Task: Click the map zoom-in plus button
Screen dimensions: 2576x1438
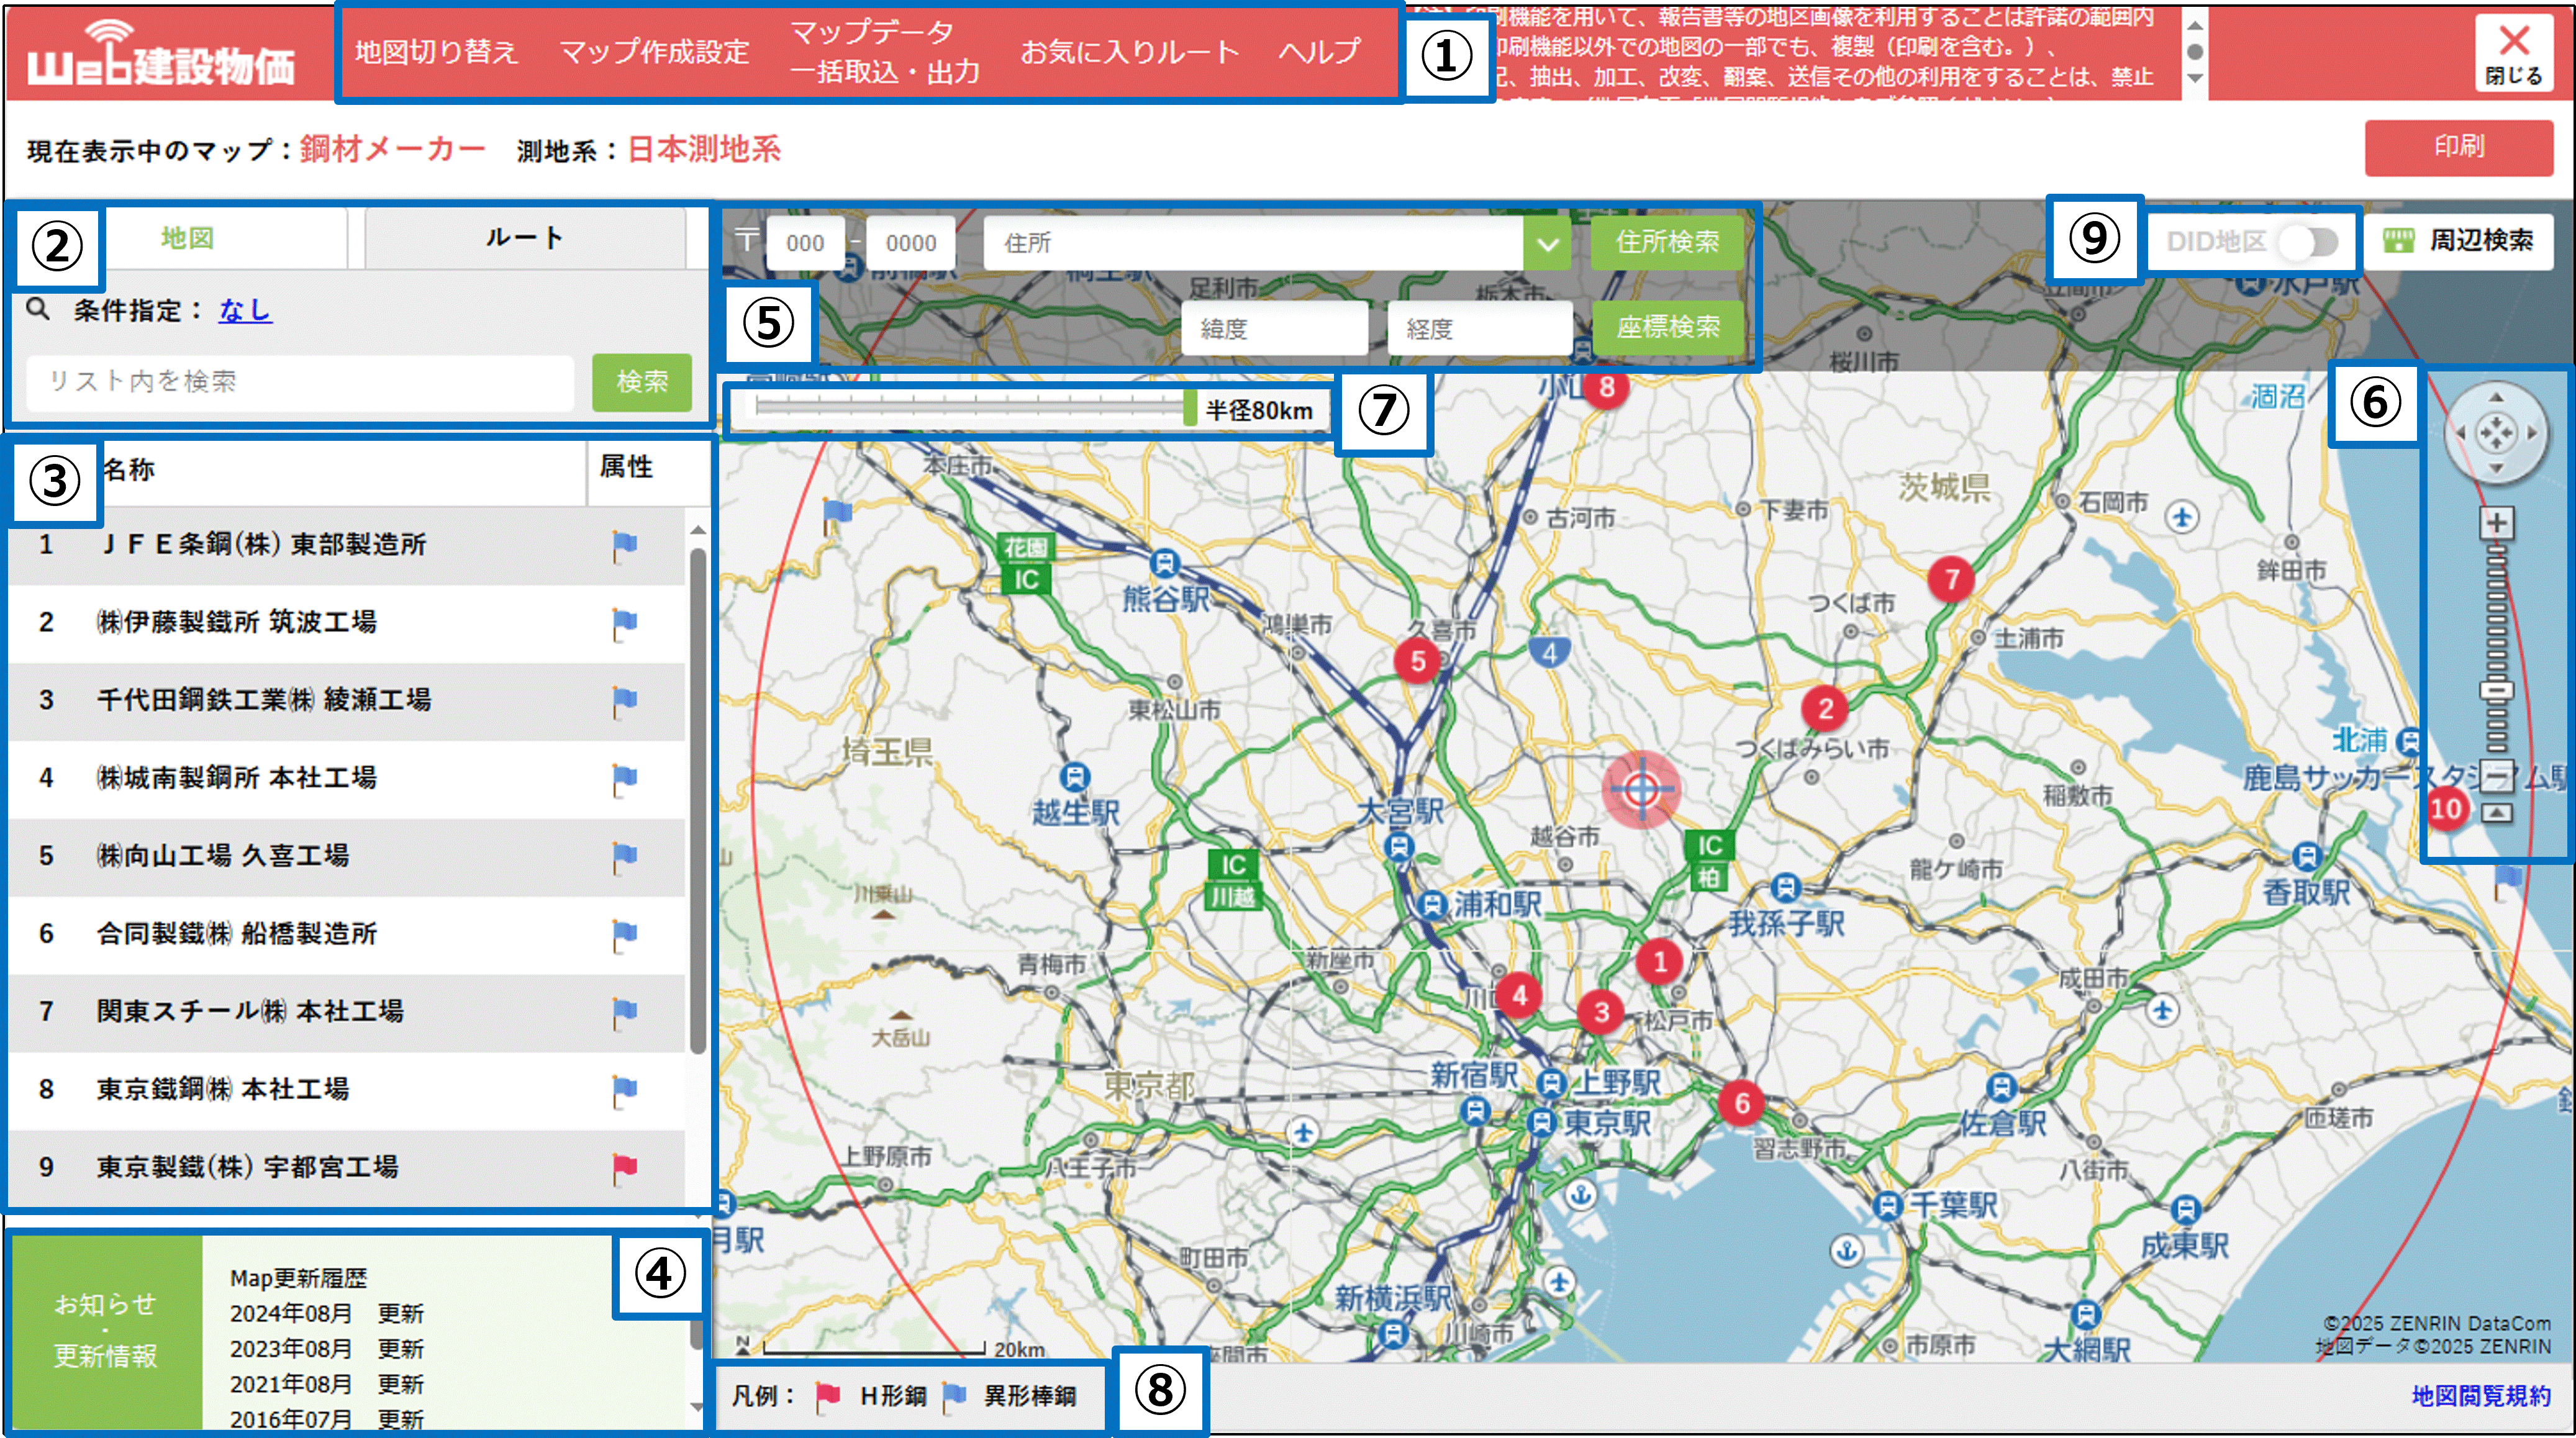Action: (x=2497, y=522)
